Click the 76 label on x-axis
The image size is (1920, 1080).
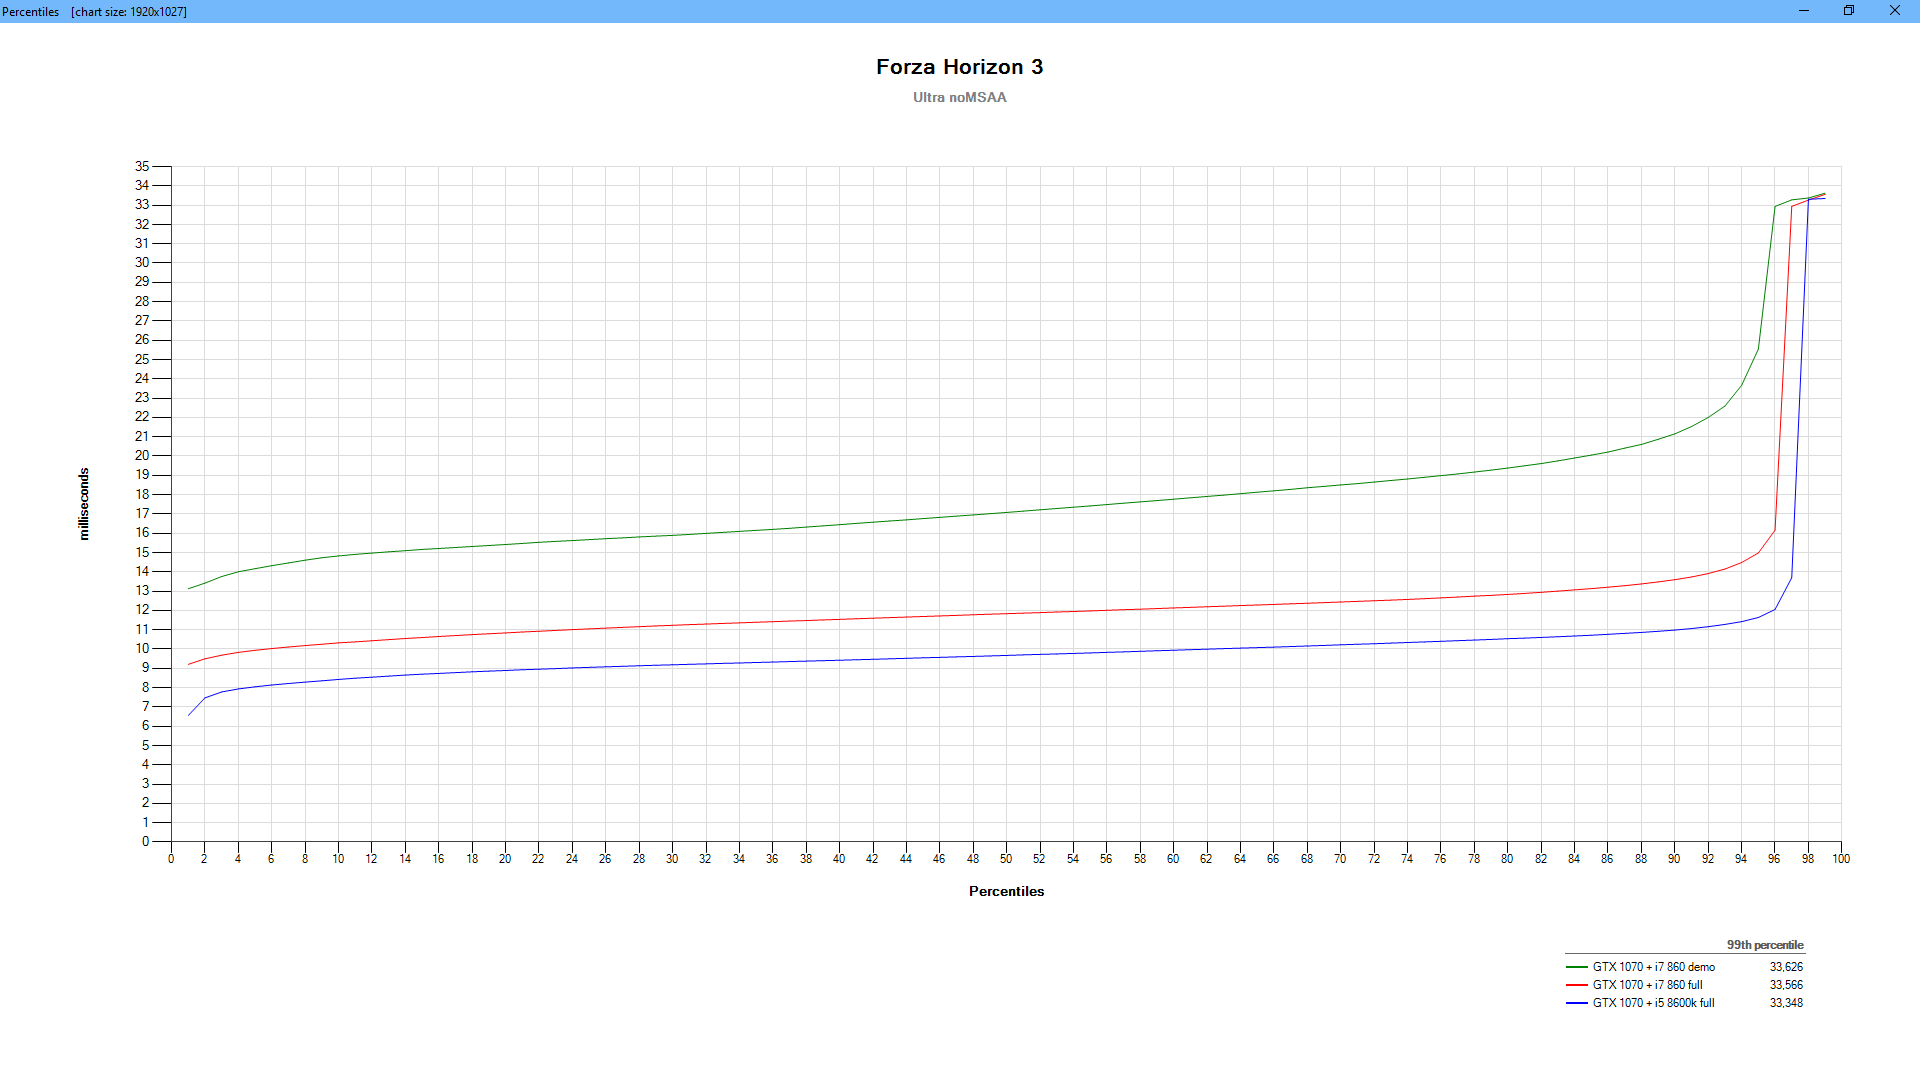tap(1440, 859)
